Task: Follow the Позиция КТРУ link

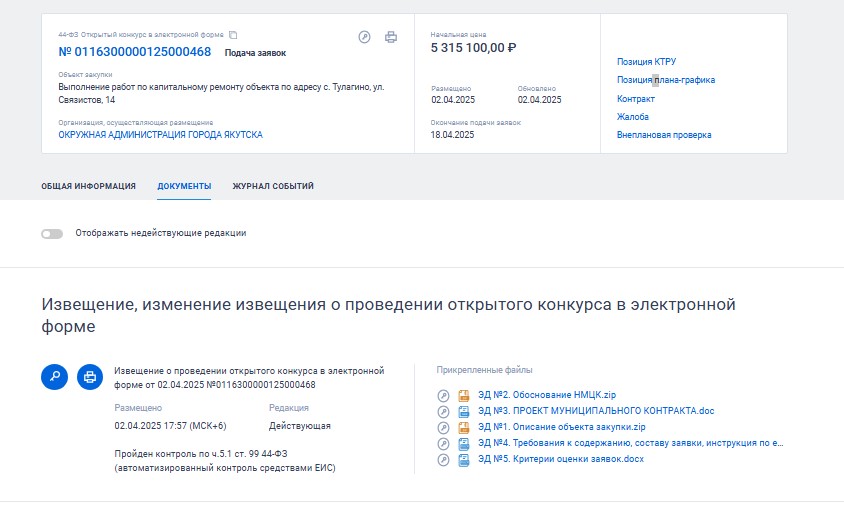Action: [x=646, y=61]
